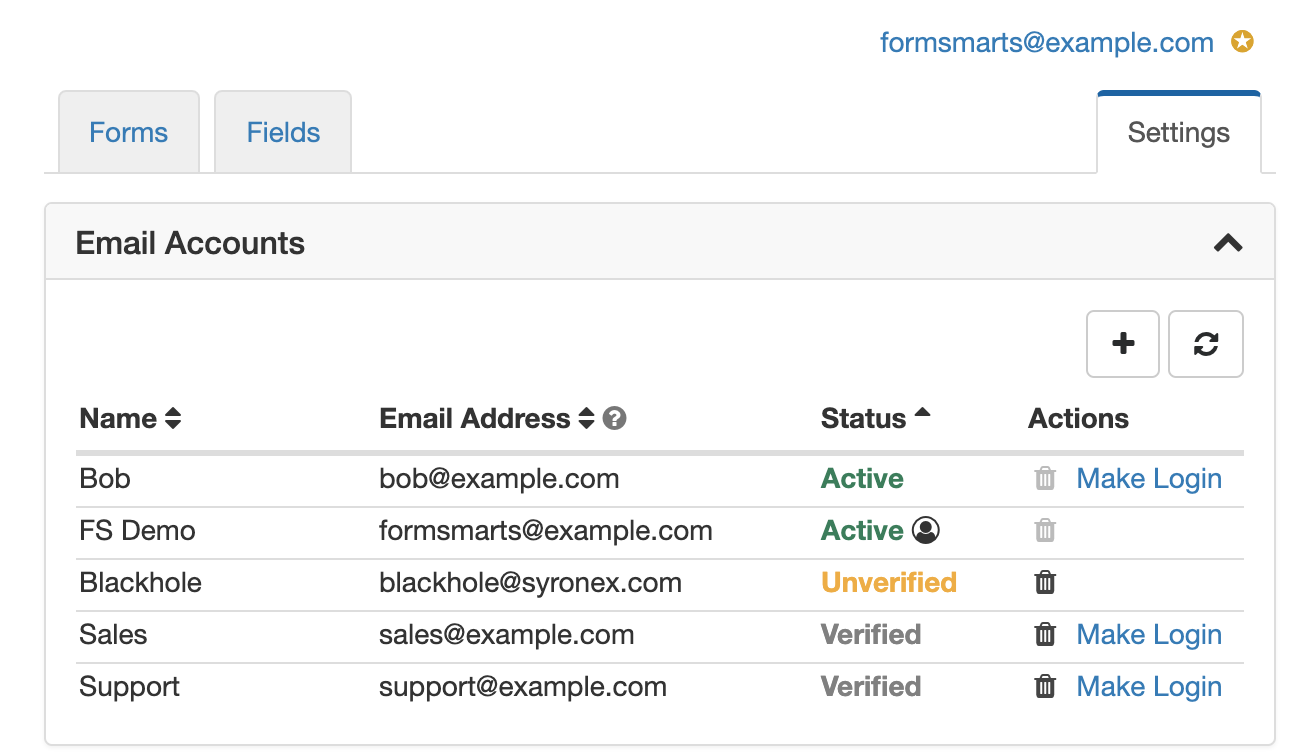Image resolution: width=1316 pixels, height=754 pixels.
Task: Sort the table by Name column
Action: (x=173, y=419)
